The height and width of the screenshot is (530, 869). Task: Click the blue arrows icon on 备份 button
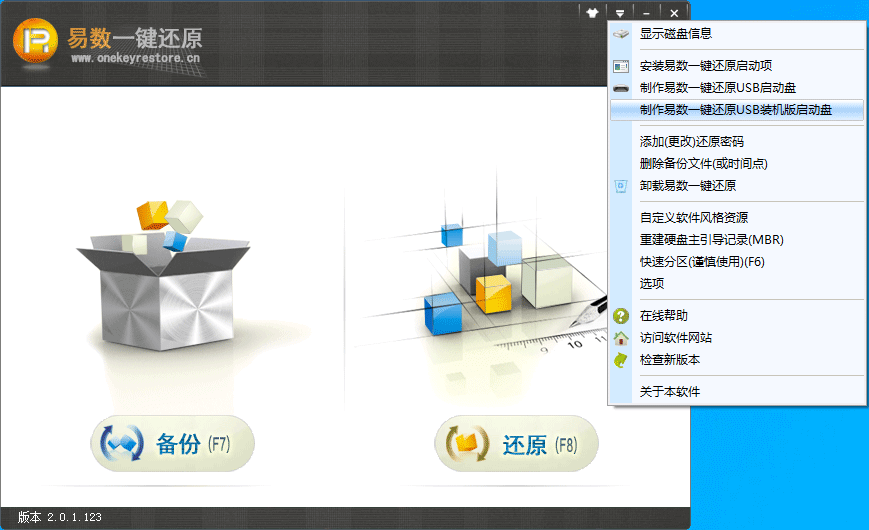coord(122,444)
